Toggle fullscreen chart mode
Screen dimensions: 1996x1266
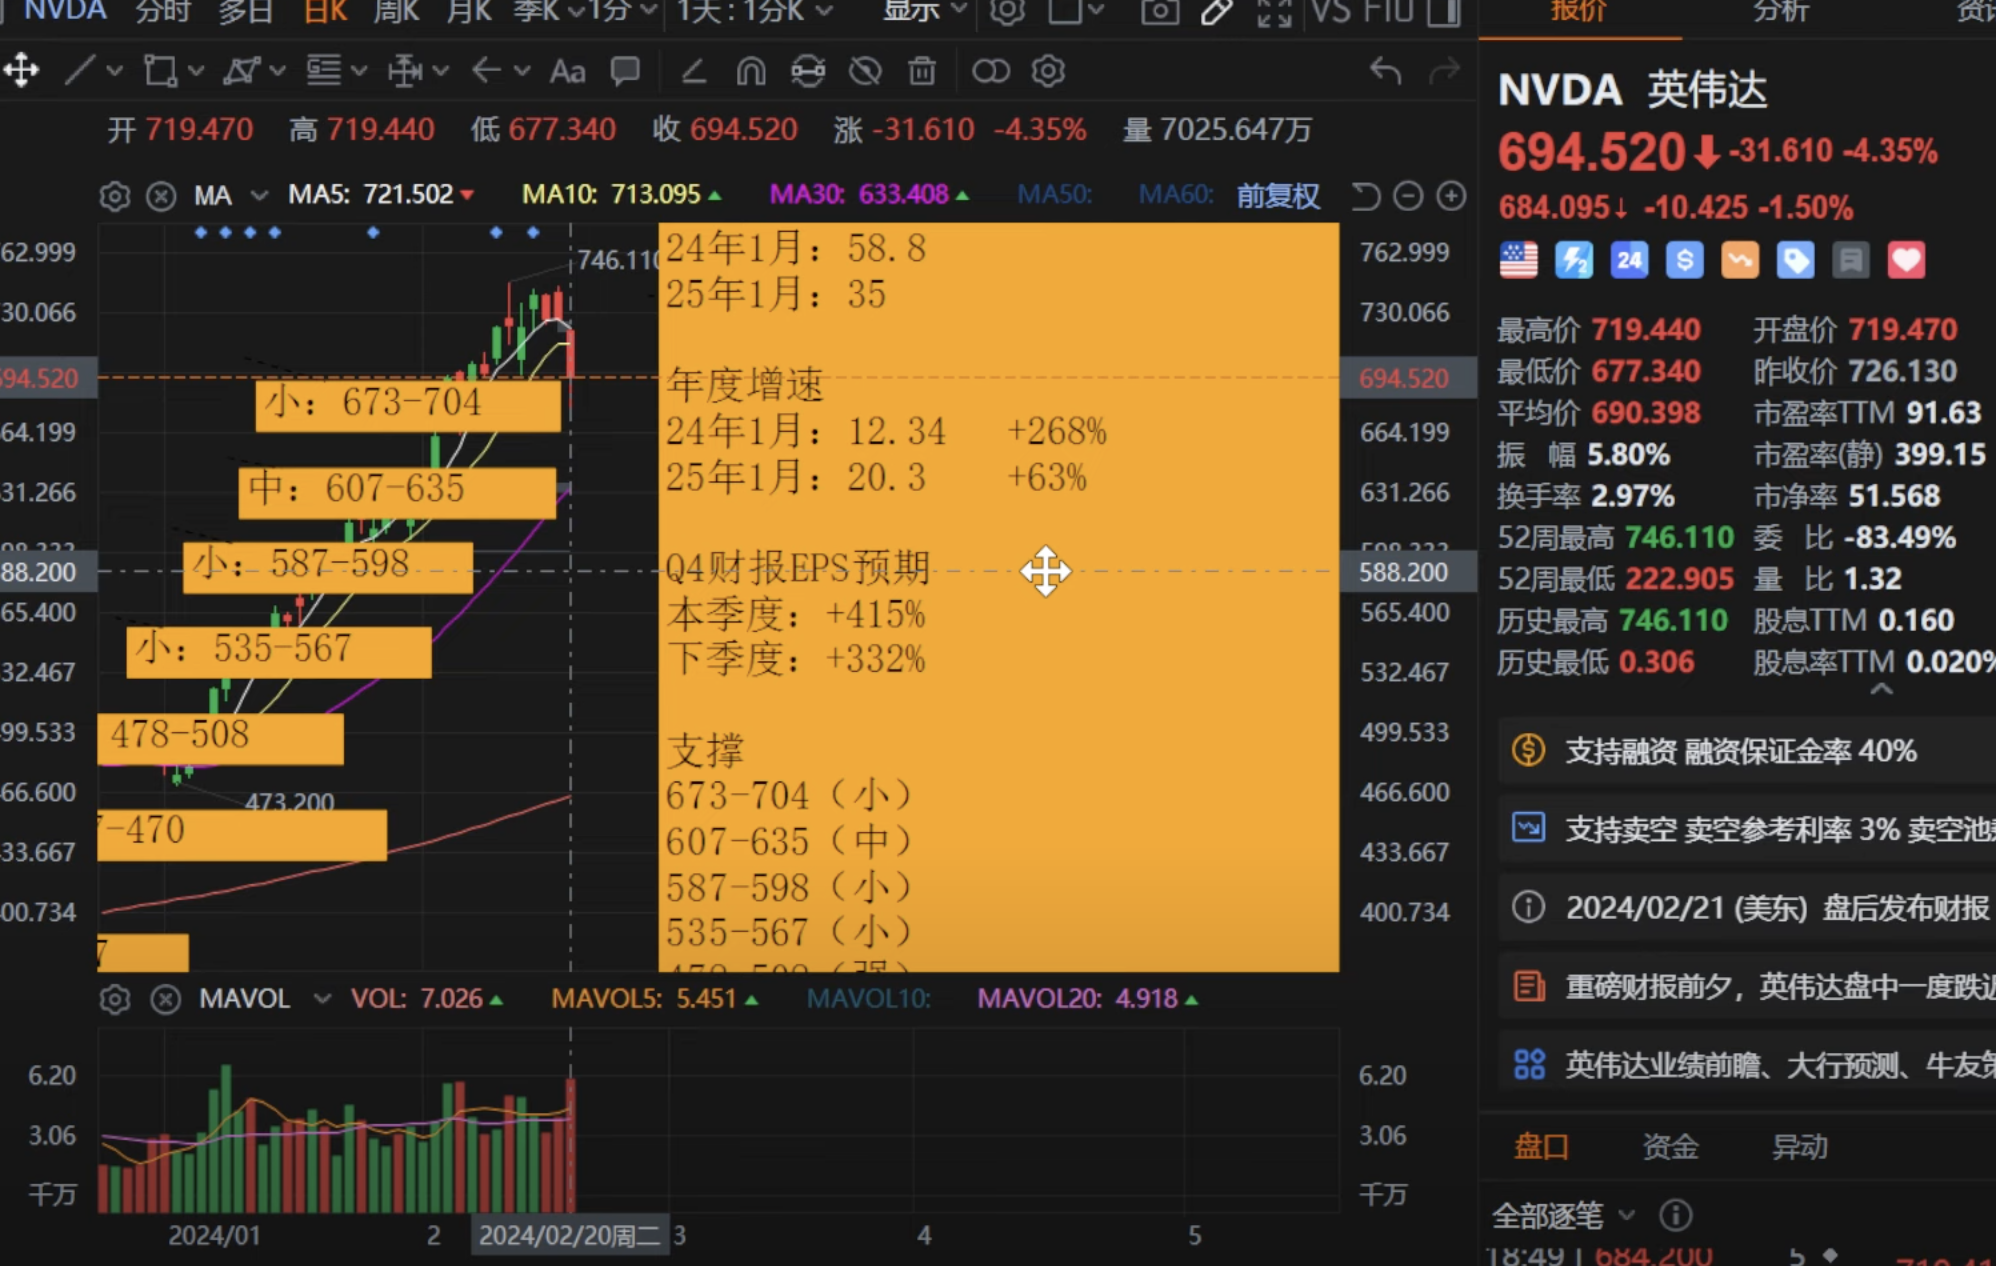pyautogui.click(x=1273, y=12)
